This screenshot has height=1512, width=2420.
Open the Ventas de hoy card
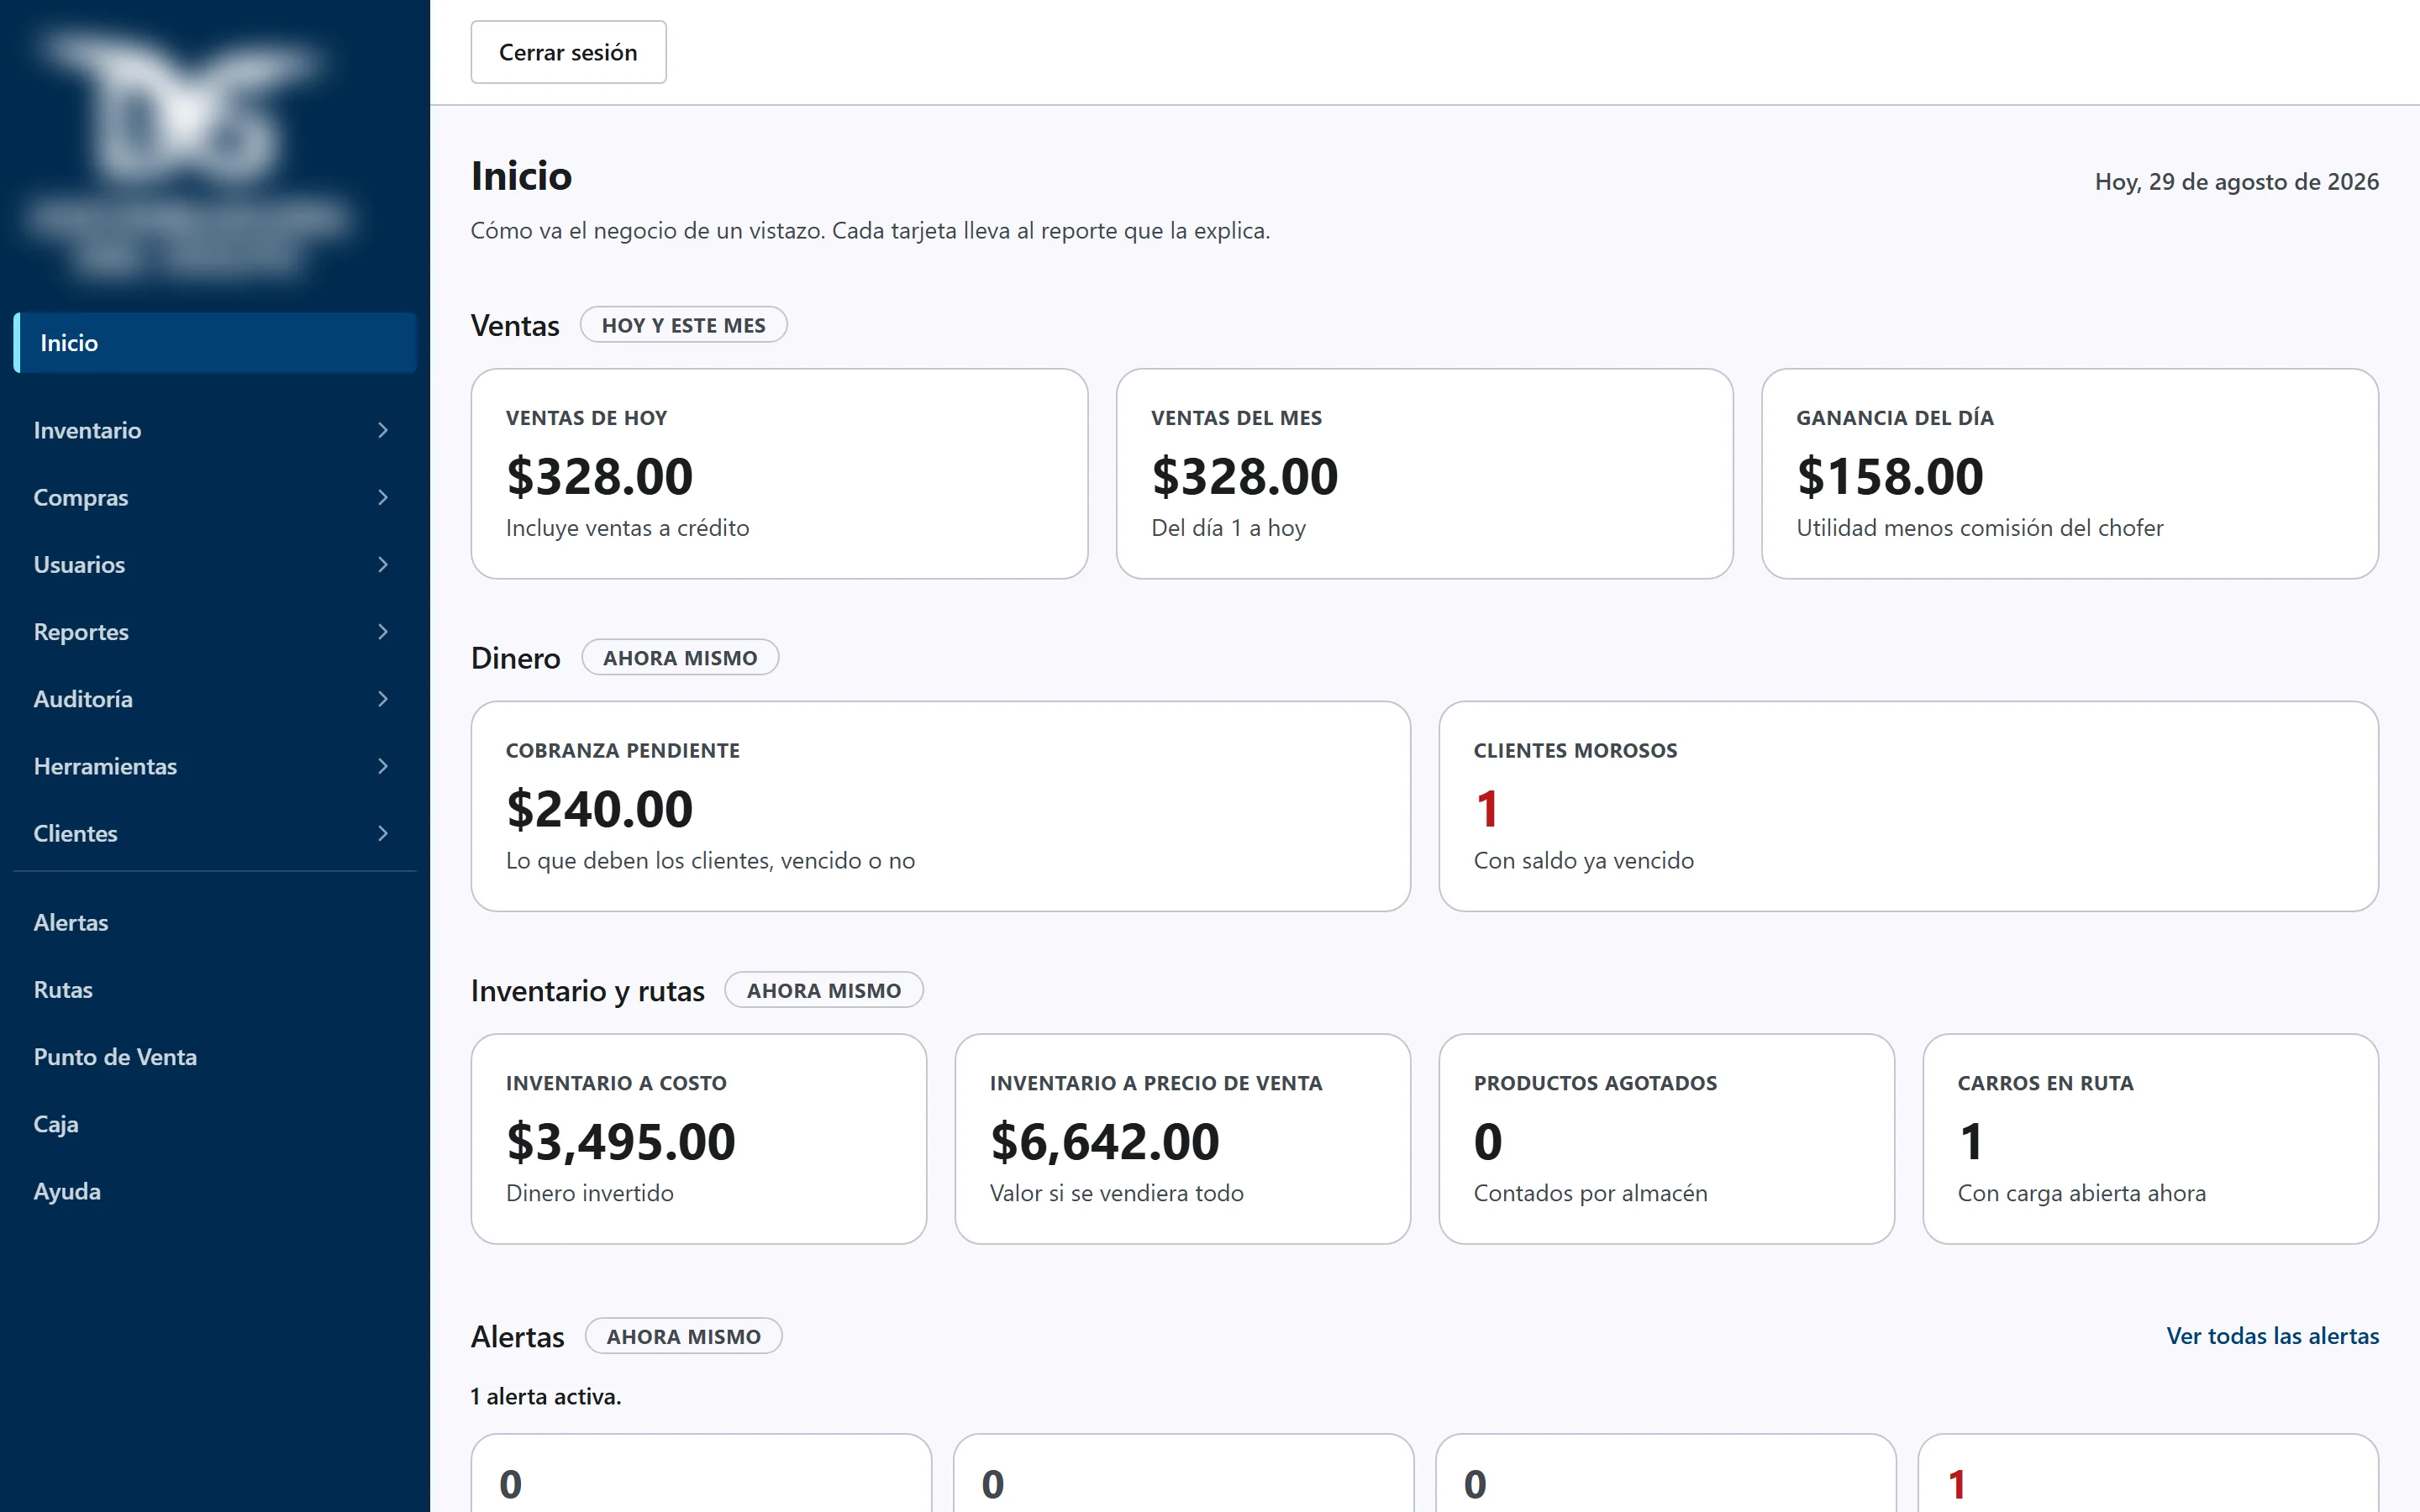(779, 474)
